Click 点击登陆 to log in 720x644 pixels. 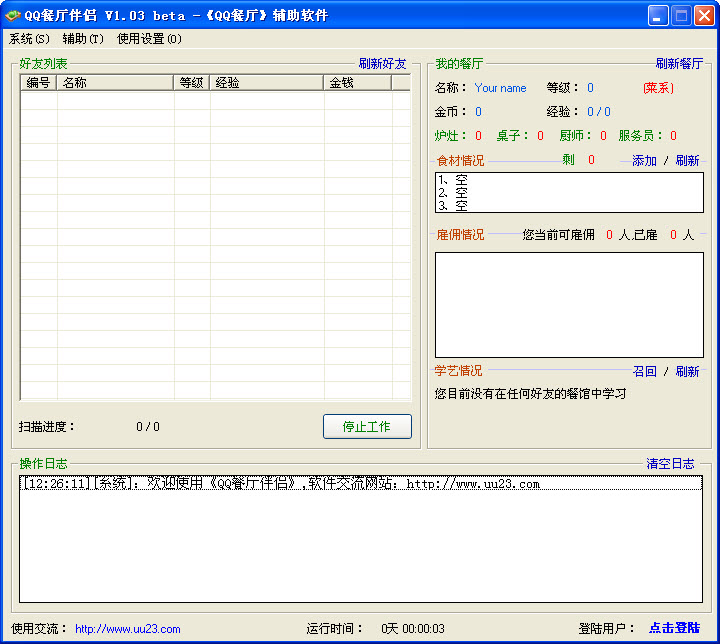[674, 628]
